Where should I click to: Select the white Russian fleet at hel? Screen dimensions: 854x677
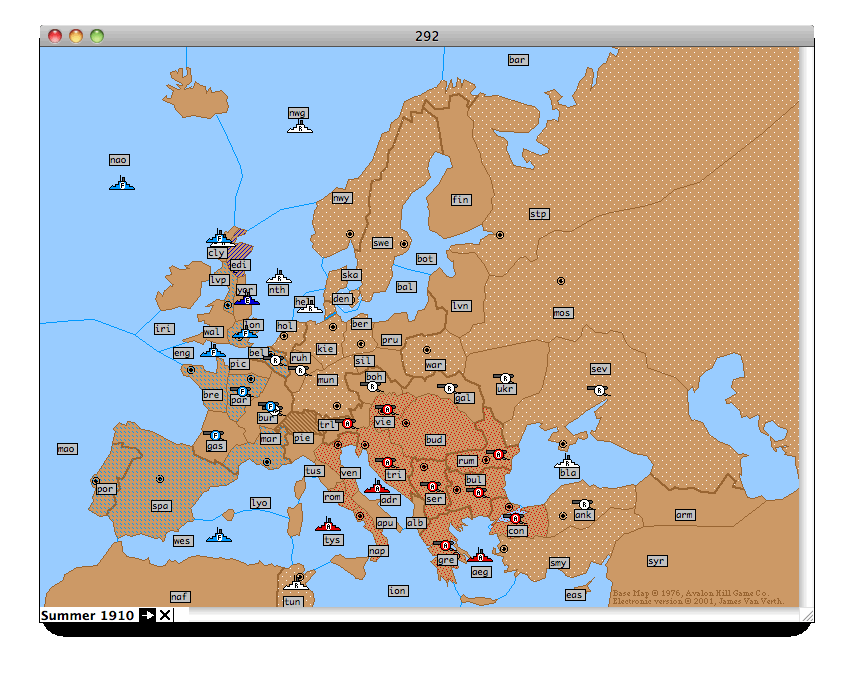click(310, 308)
